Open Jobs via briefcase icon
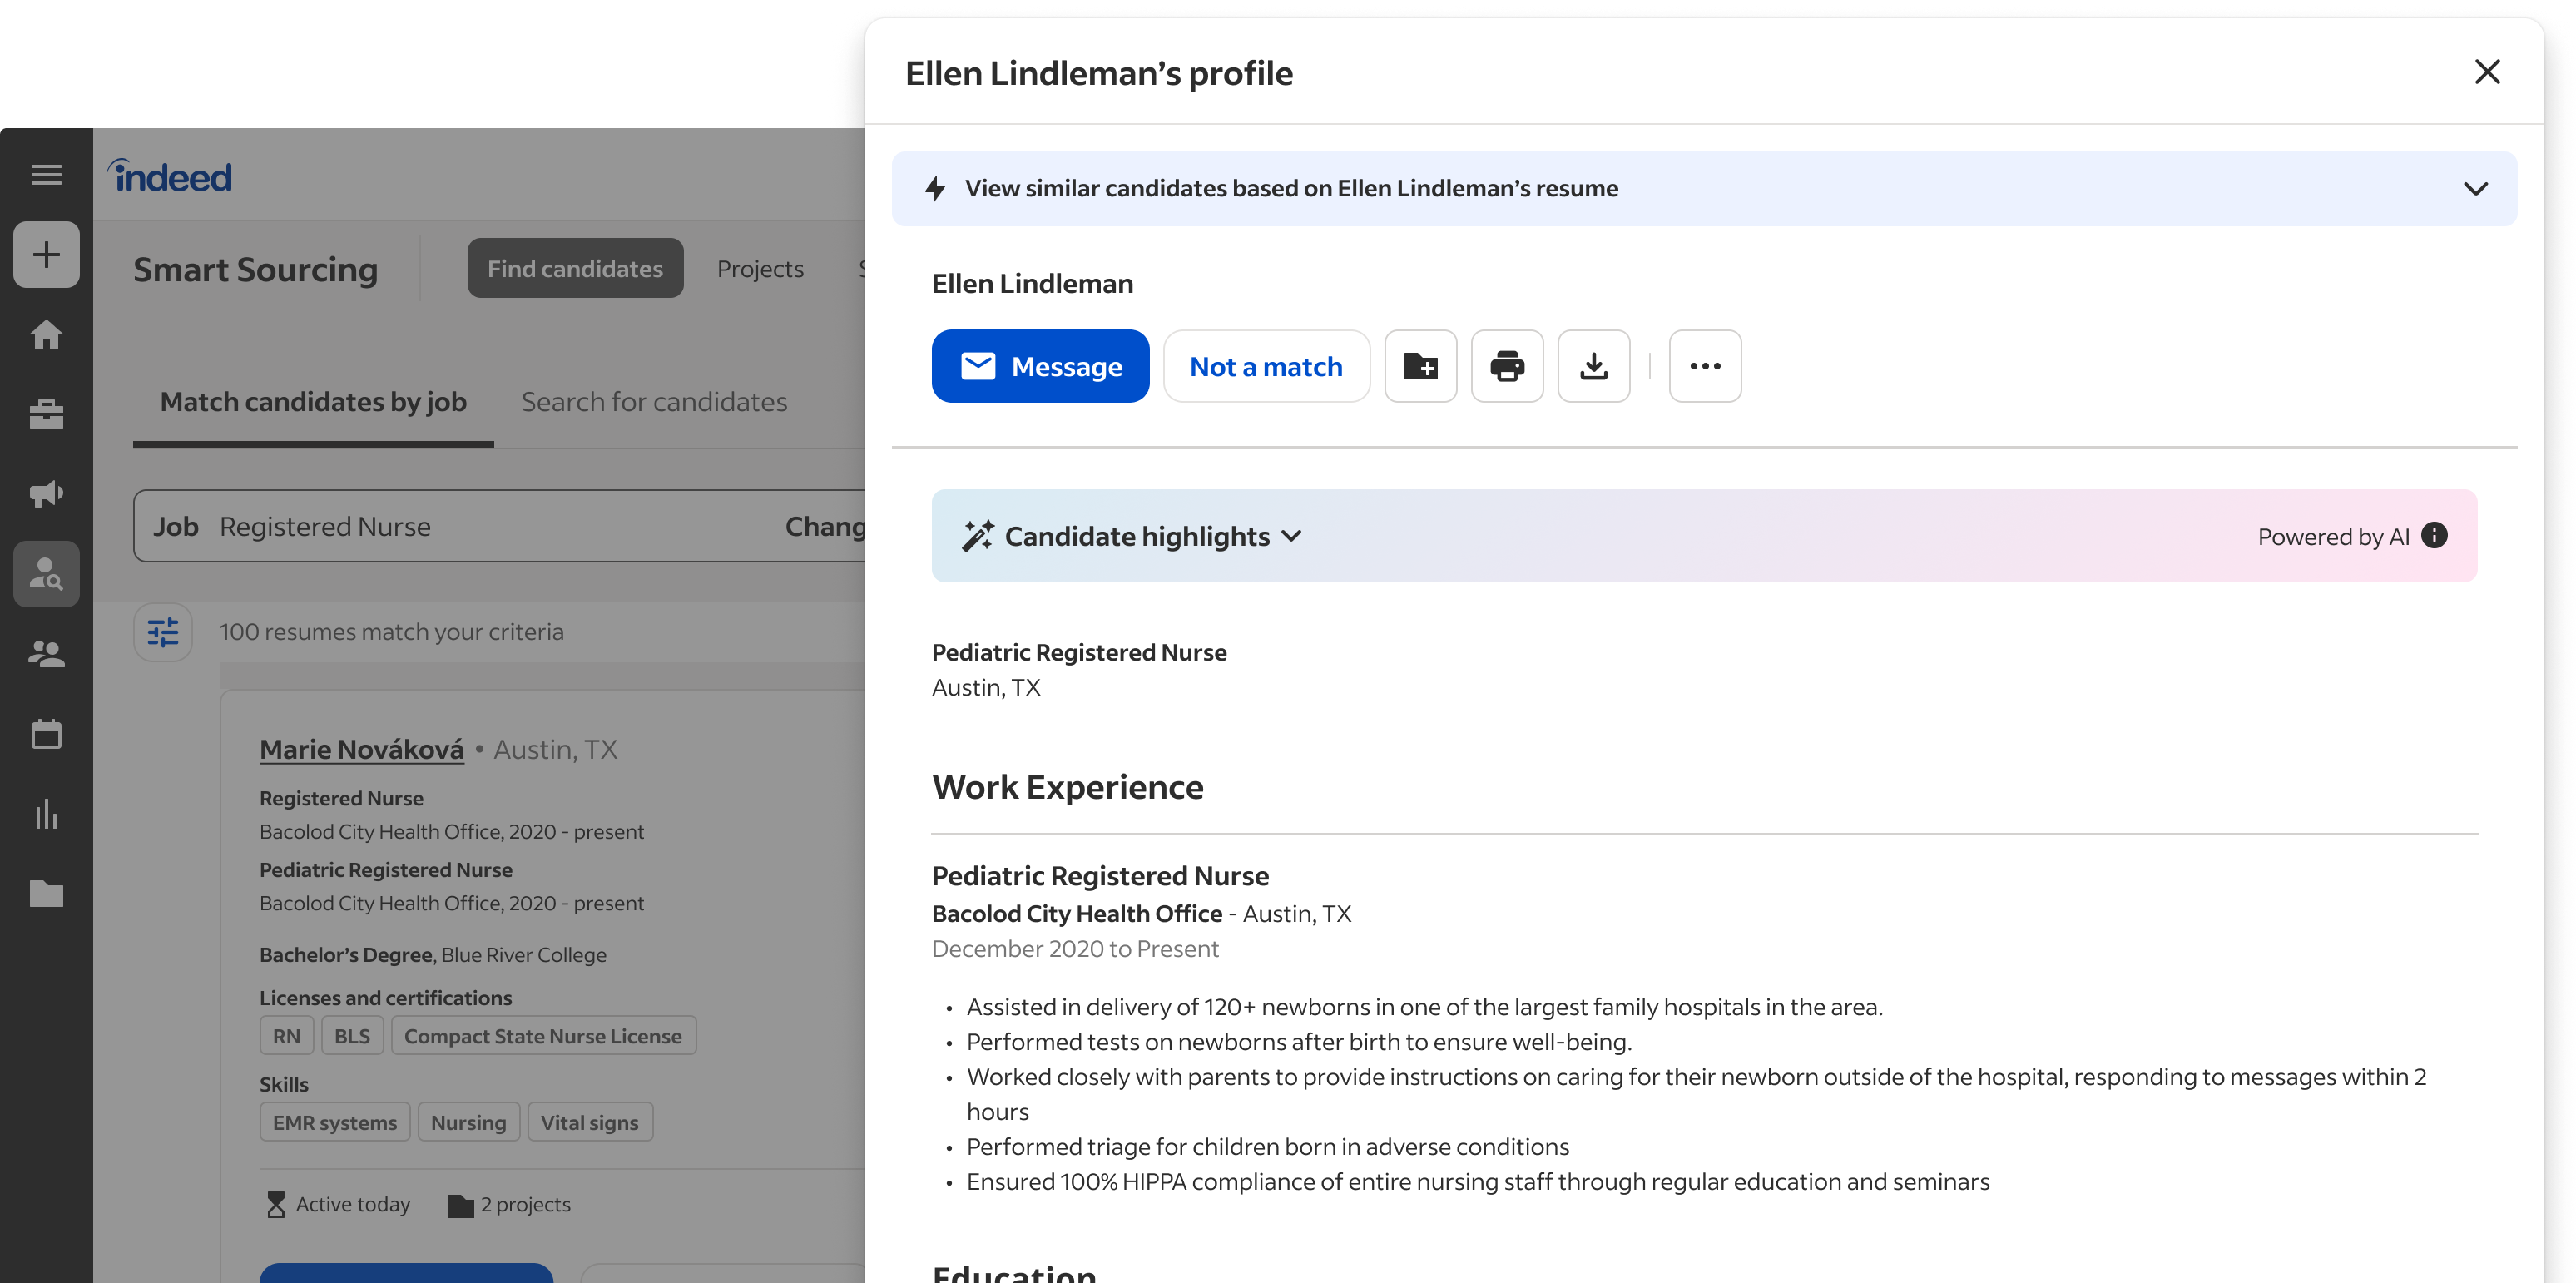 pos(46,414)
